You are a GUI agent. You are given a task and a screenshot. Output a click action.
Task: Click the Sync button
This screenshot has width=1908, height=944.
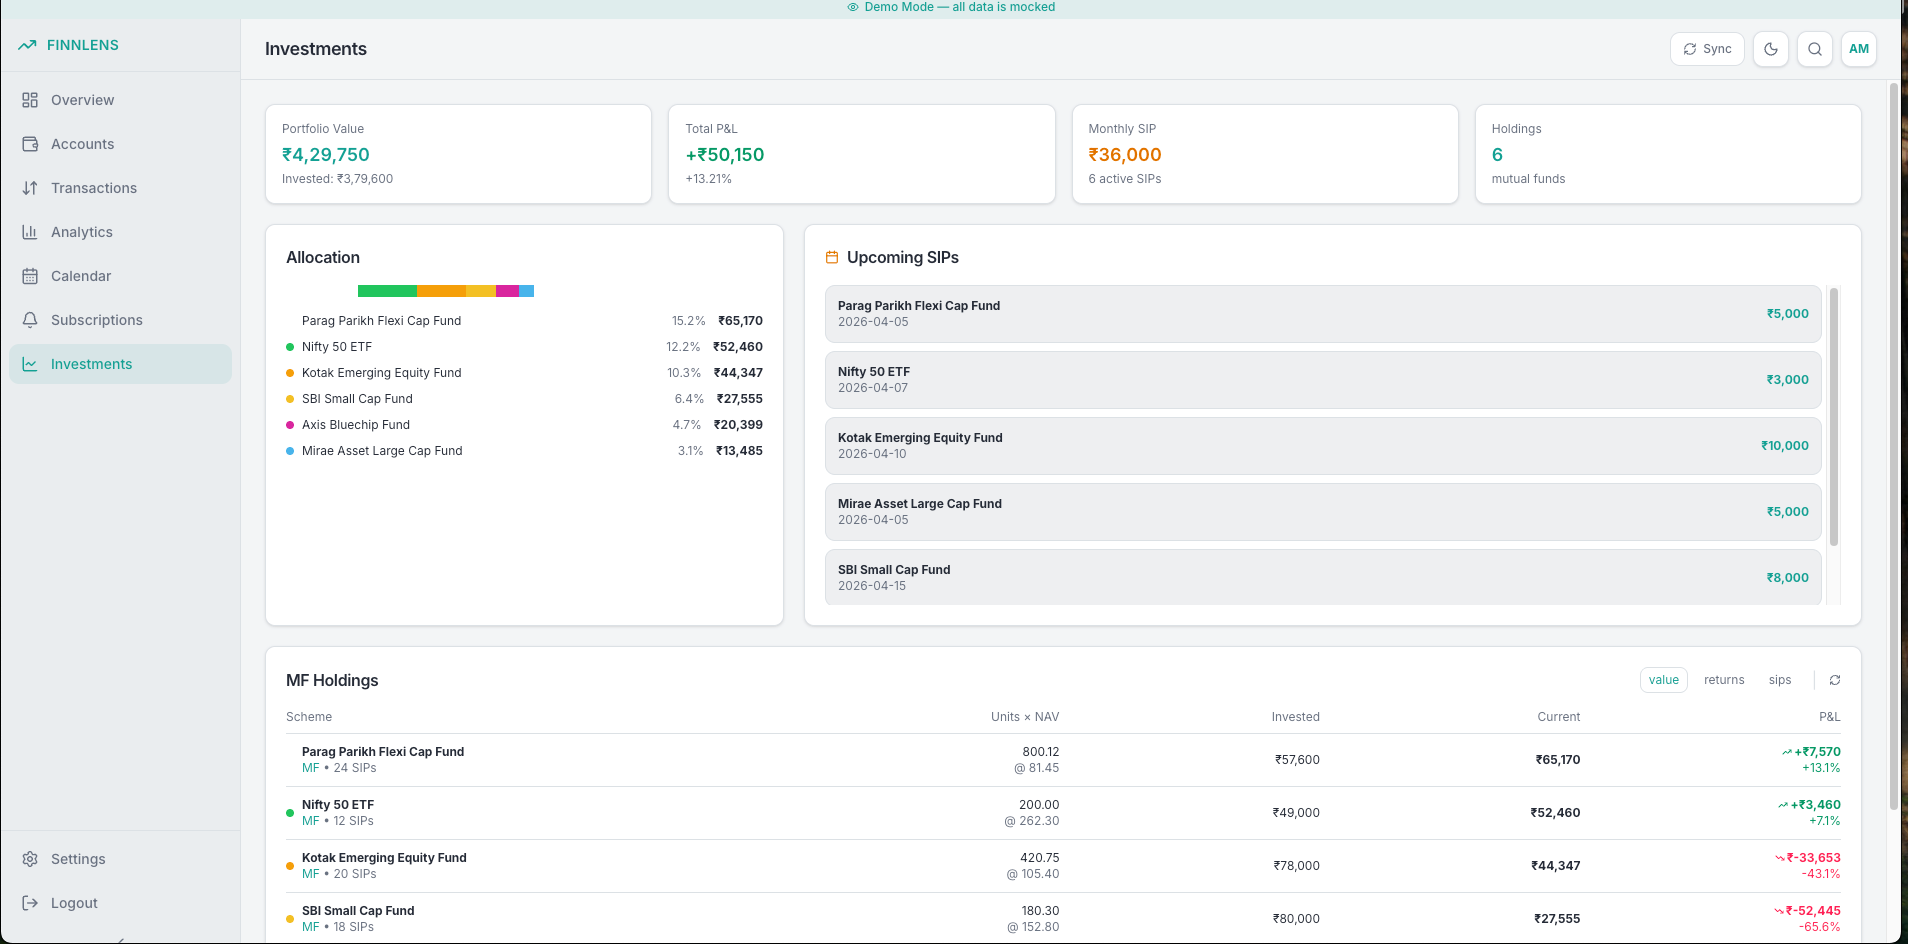coord(1707,49)
